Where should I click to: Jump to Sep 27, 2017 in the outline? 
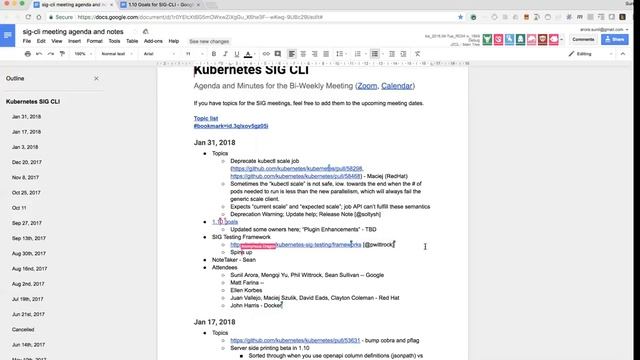pyautogui.click(x=27, y=223)
